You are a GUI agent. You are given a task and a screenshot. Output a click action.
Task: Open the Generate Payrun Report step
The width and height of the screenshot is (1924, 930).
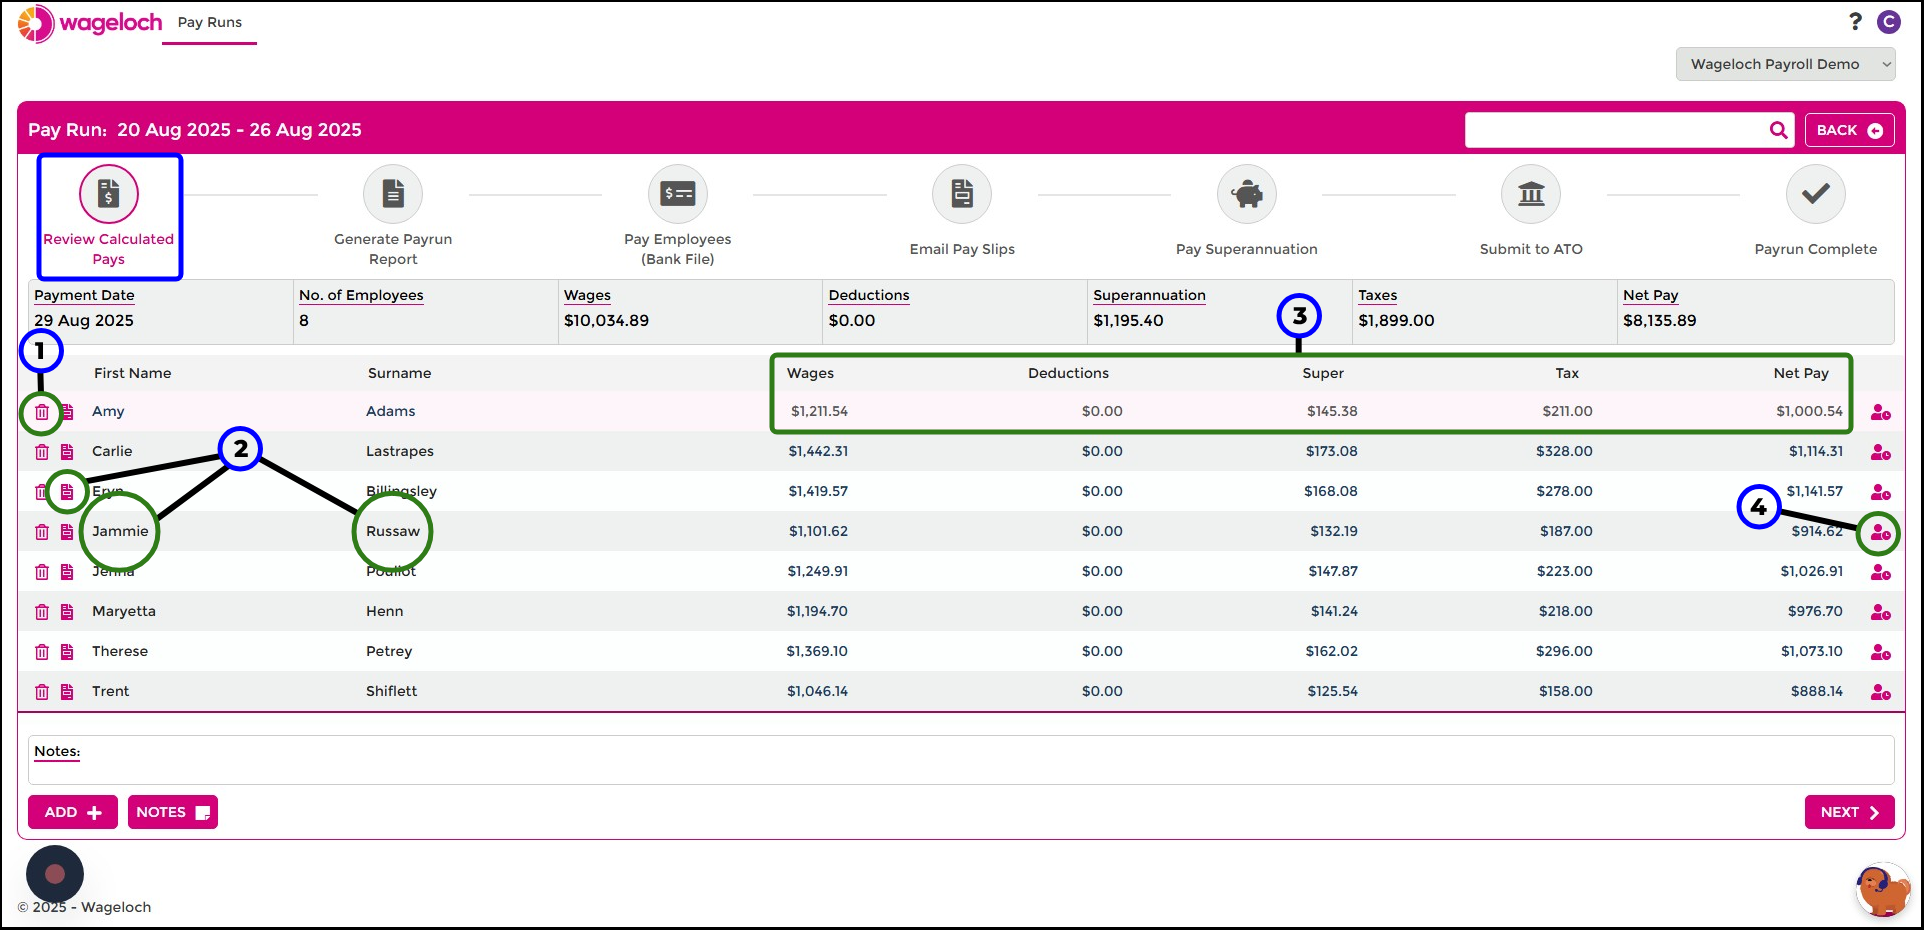pyautogui.click(x=393, y=194)
